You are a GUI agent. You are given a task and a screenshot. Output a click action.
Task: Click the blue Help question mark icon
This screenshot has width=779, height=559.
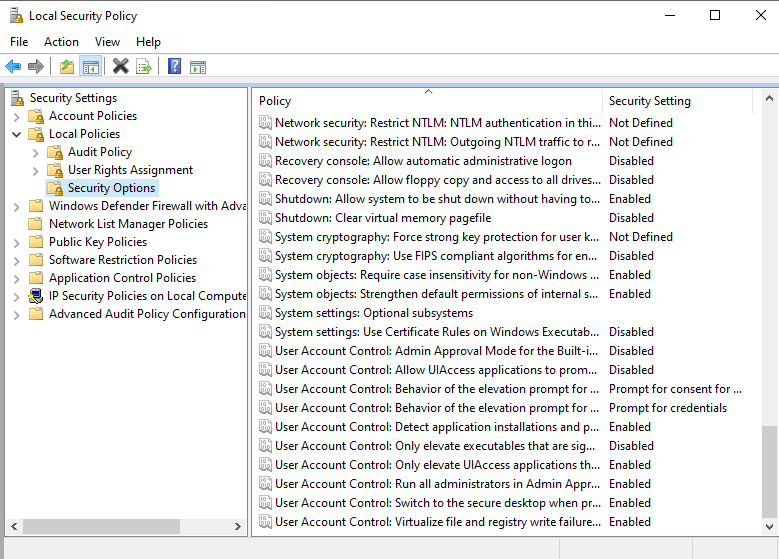tap(174, 66)
